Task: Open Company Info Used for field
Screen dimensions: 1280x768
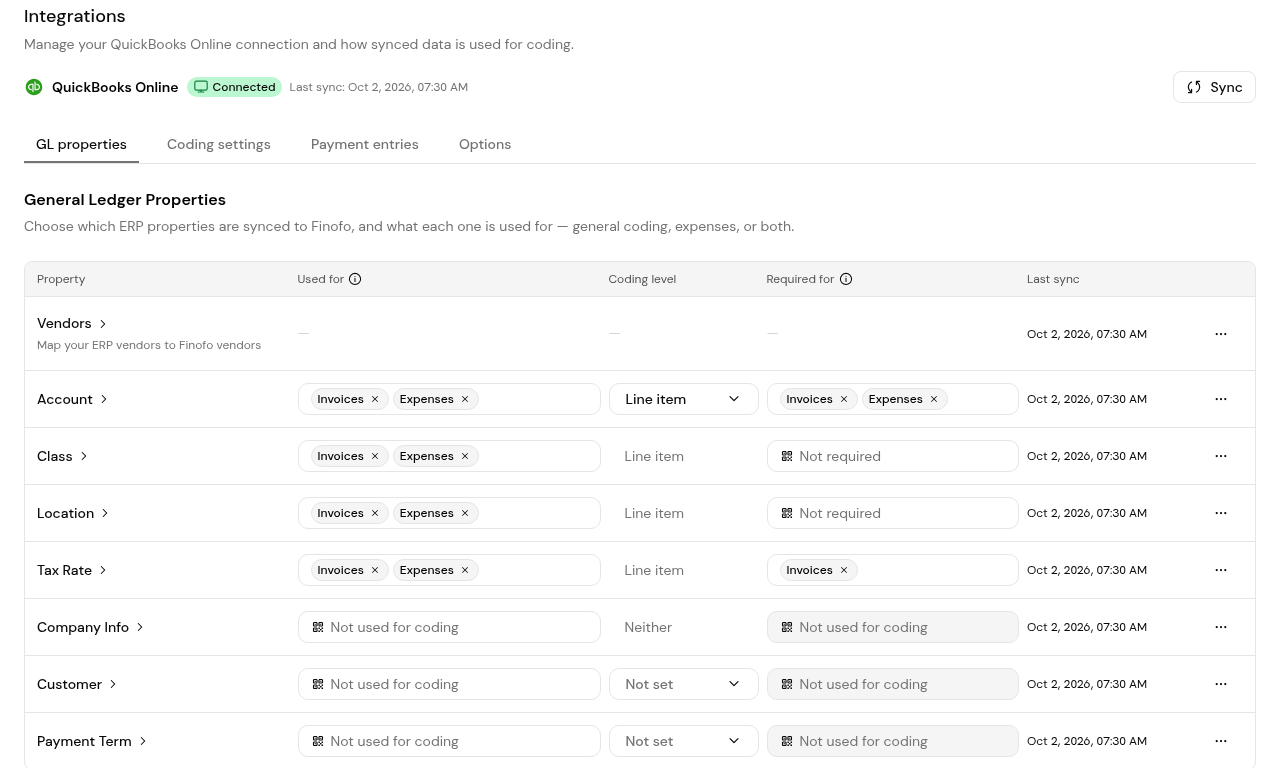Action: click(x=449, y=627)
